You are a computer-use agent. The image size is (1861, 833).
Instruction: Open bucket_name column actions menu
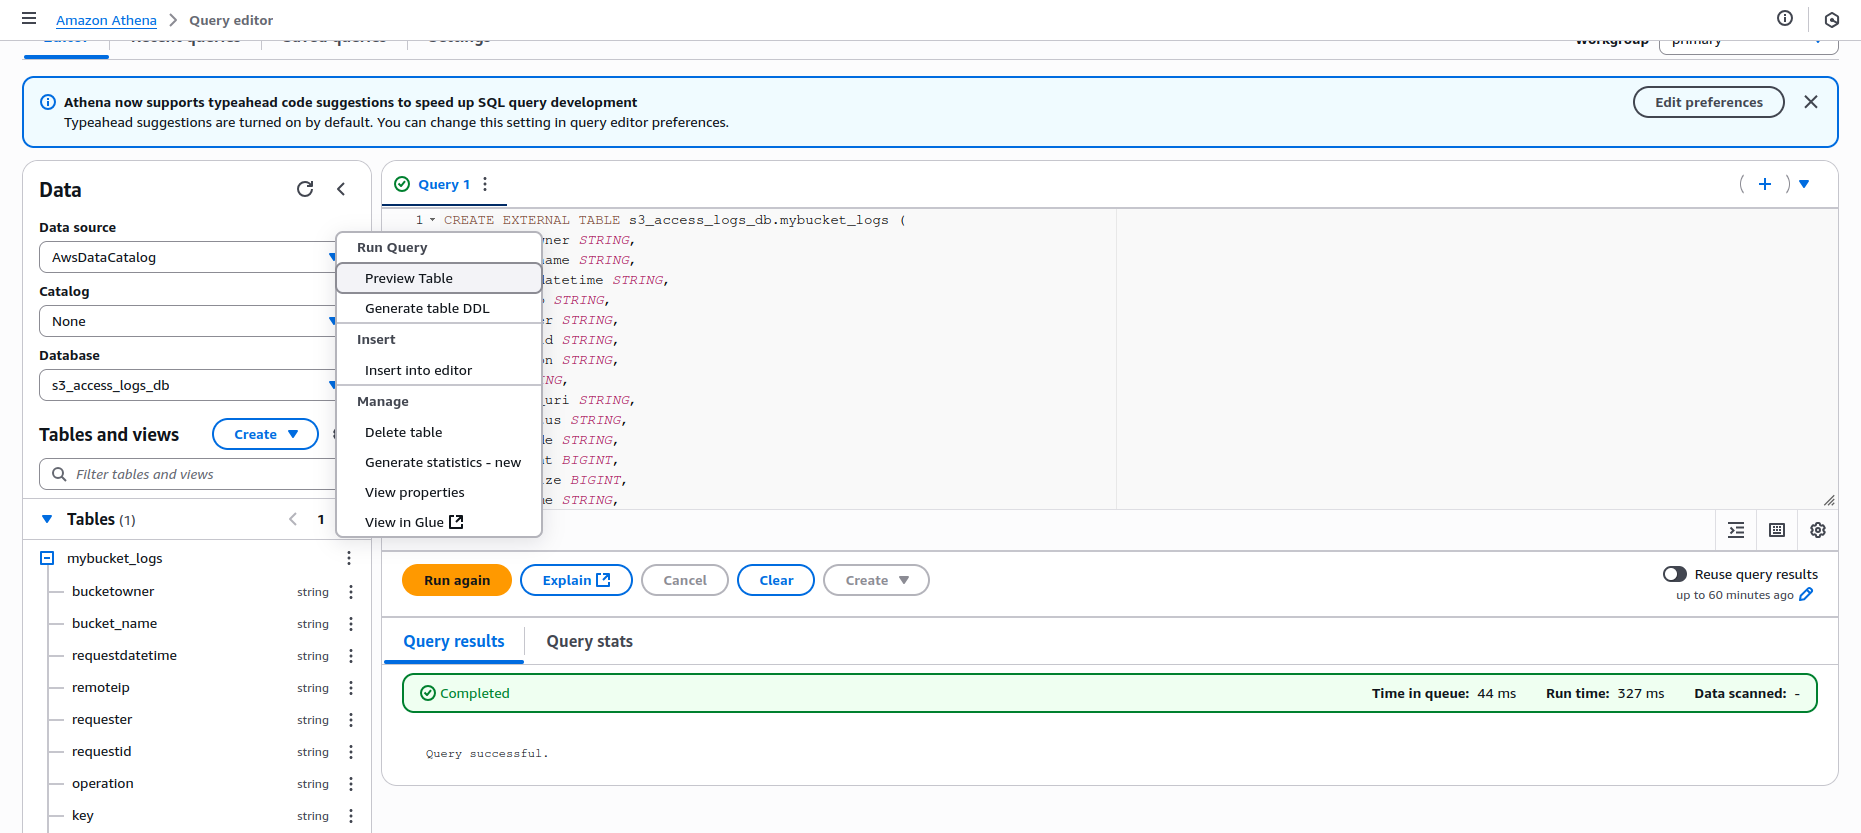(351, 624)
